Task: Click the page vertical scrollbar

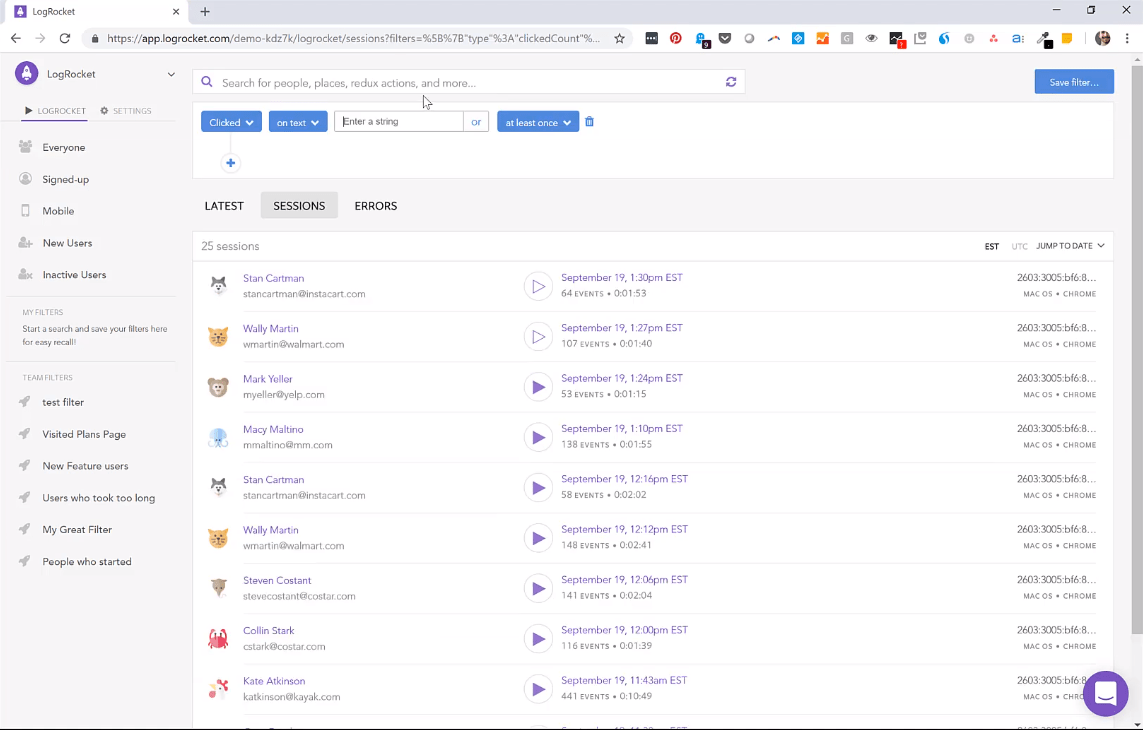Action: coord(1136,350)
